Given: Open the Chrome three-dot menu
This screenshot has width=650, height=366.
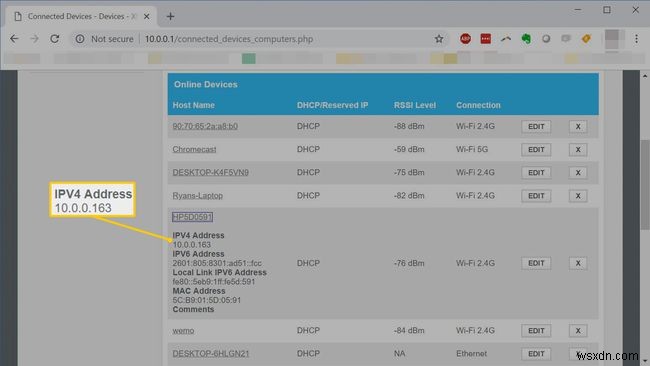Looking at the screenshot, I should click(636, 39).
